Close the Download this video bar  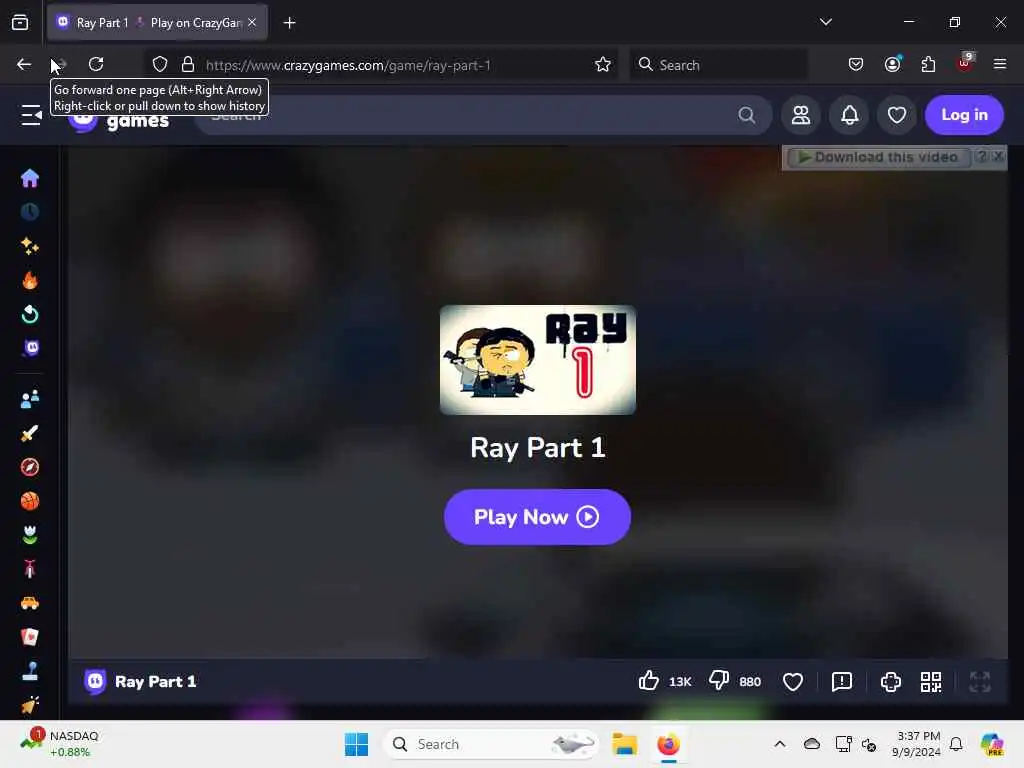tap(998, 157)
